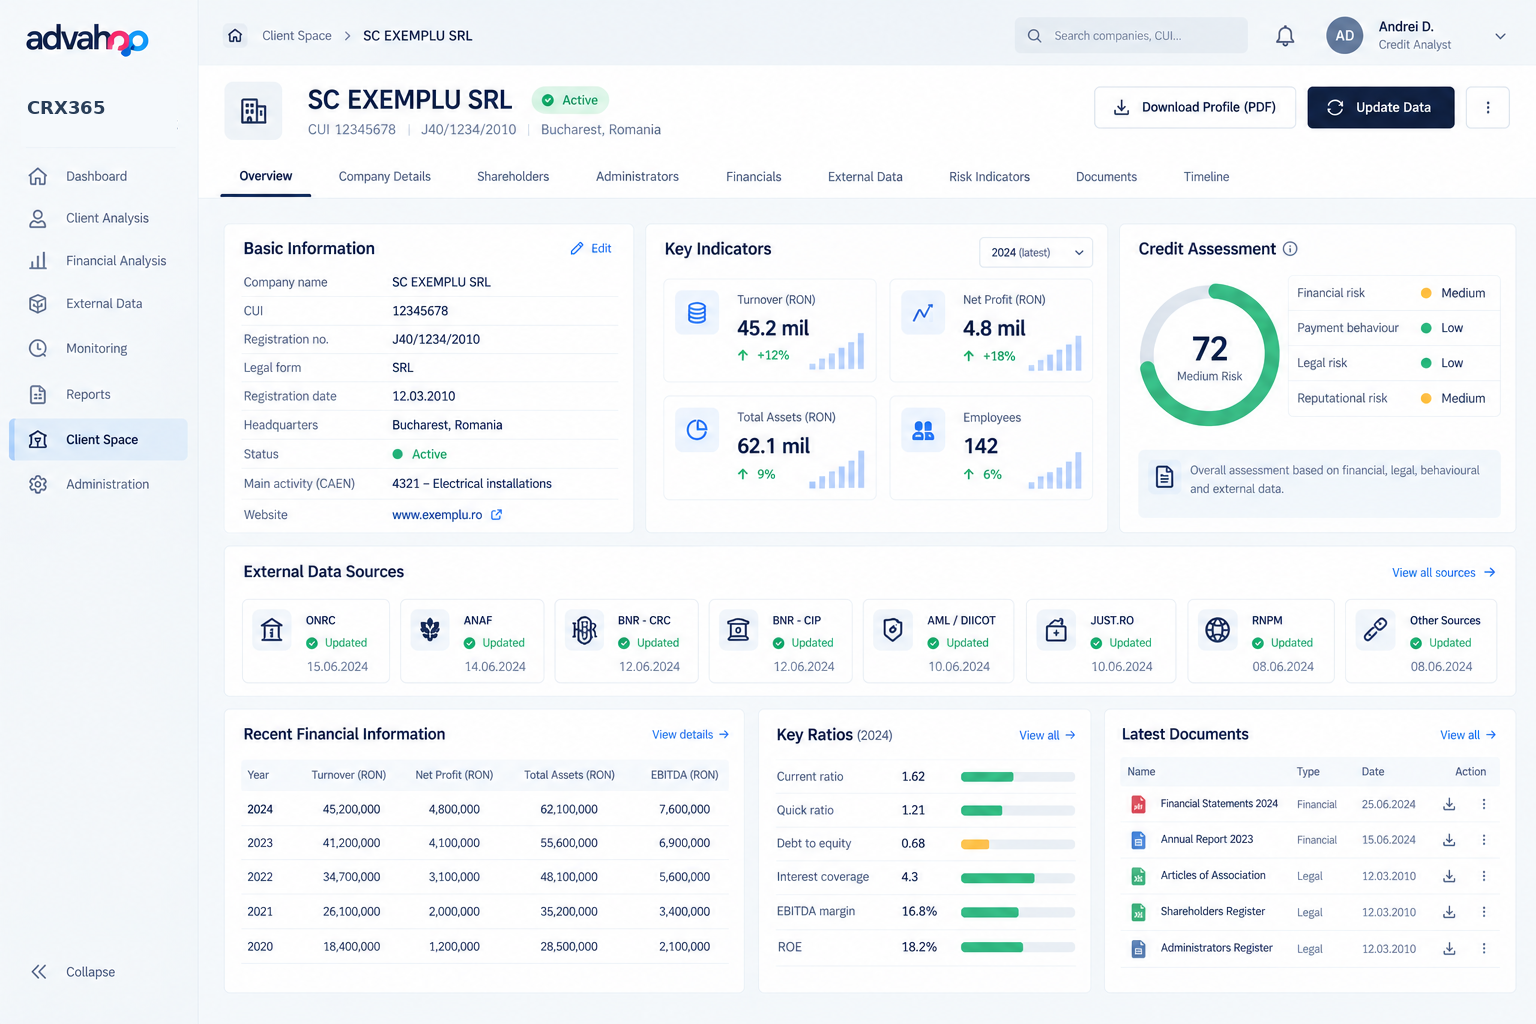This screenshot has width=1536, height=1024.
Task: Click the ANAF source icon
Action: pos(430,630)
